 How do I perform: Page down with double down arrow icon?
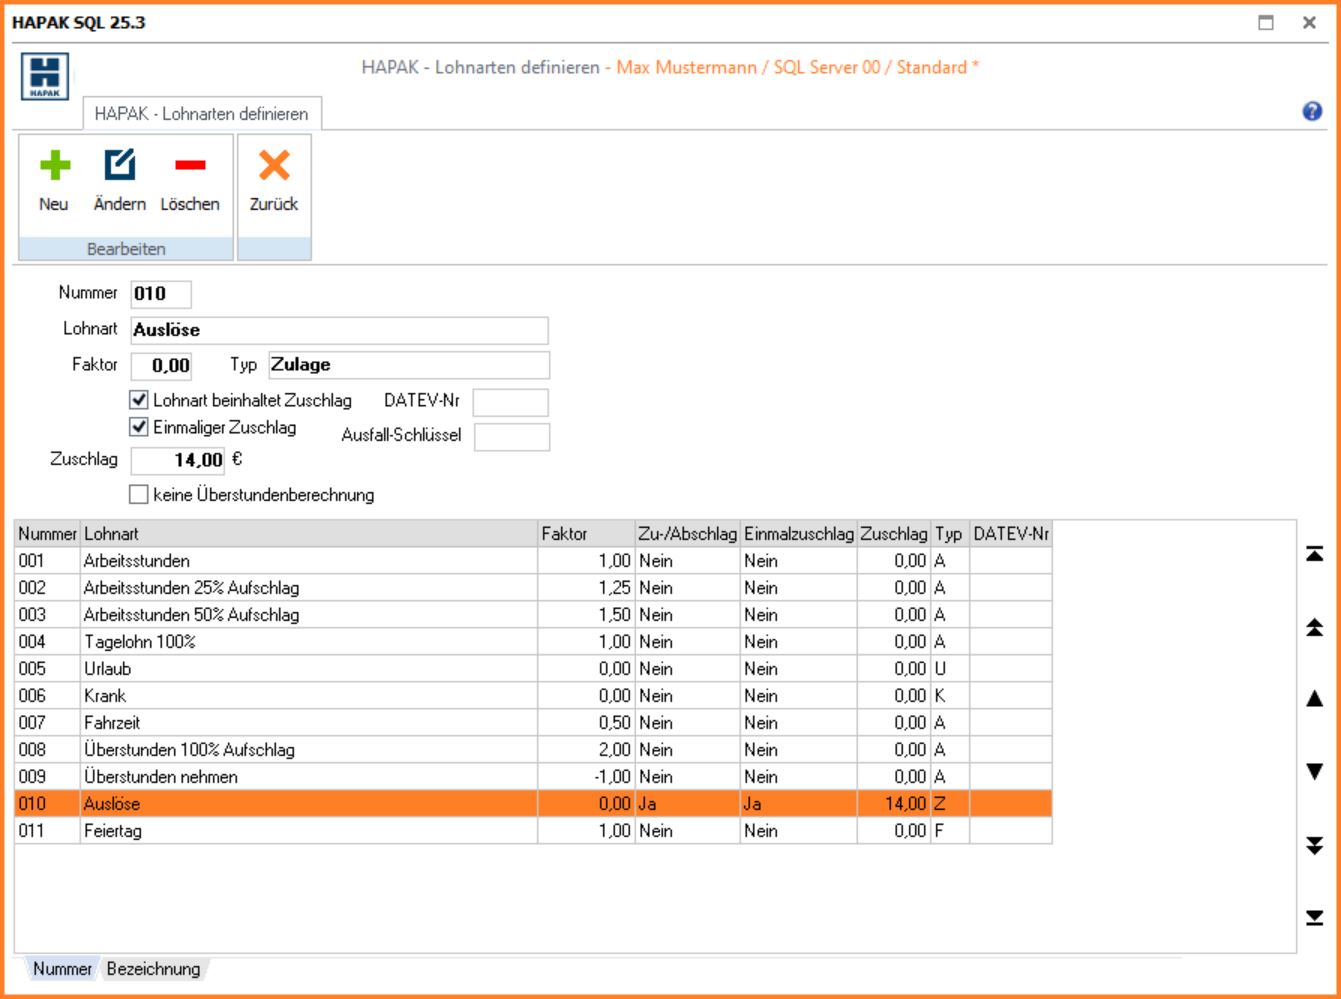(1315, 846)
